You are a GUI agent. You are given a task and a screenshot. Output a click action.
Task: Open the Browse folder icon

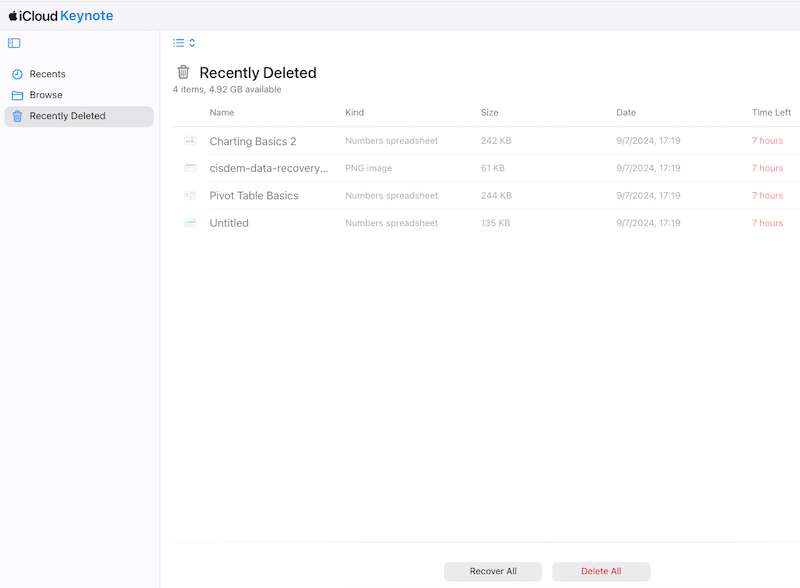(17, 94)
